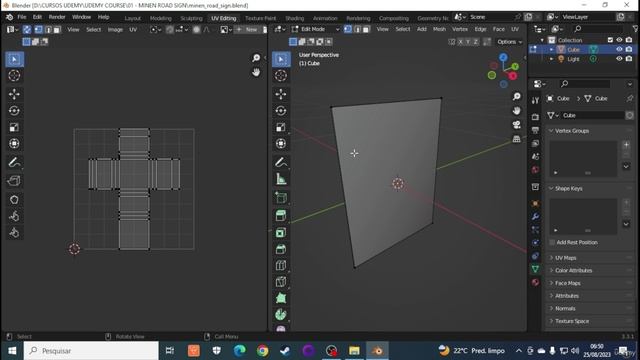This screenshot has height=360, width=640.
Task: Open the File menu
Action: click(x=22, y=17)
